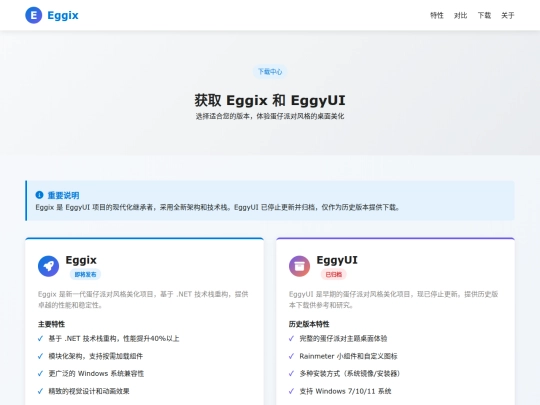Click the text 精致的视觉设计和动画效果

89,391
